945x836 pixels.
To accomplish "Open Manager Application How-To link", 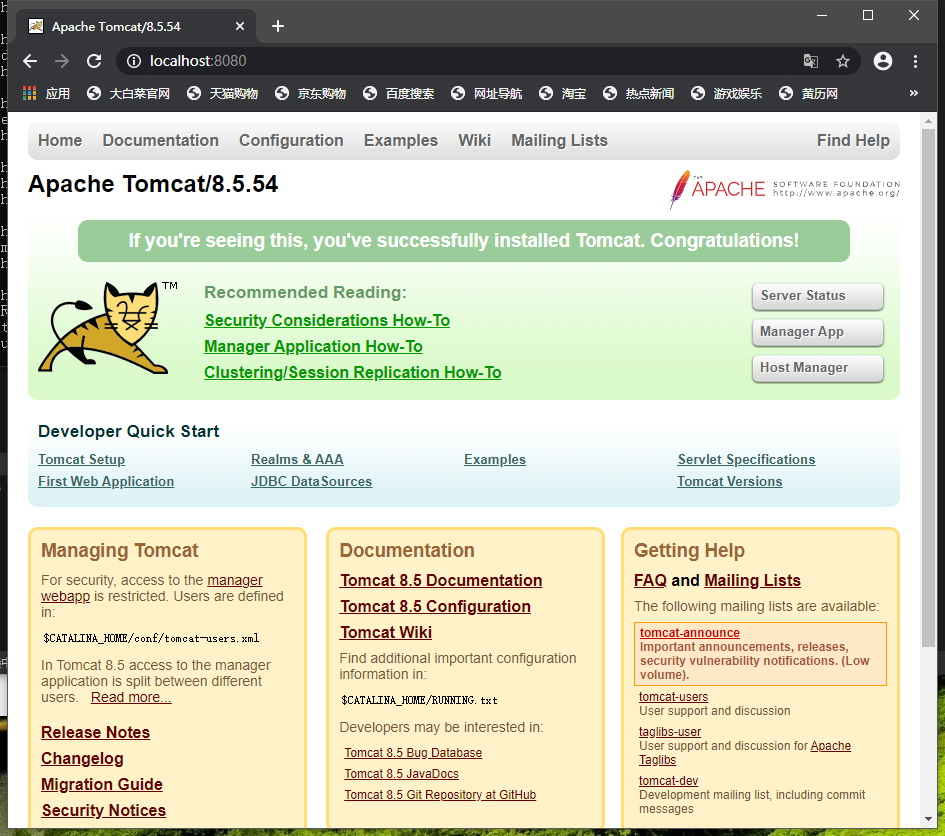I will (x=313, y=347).
